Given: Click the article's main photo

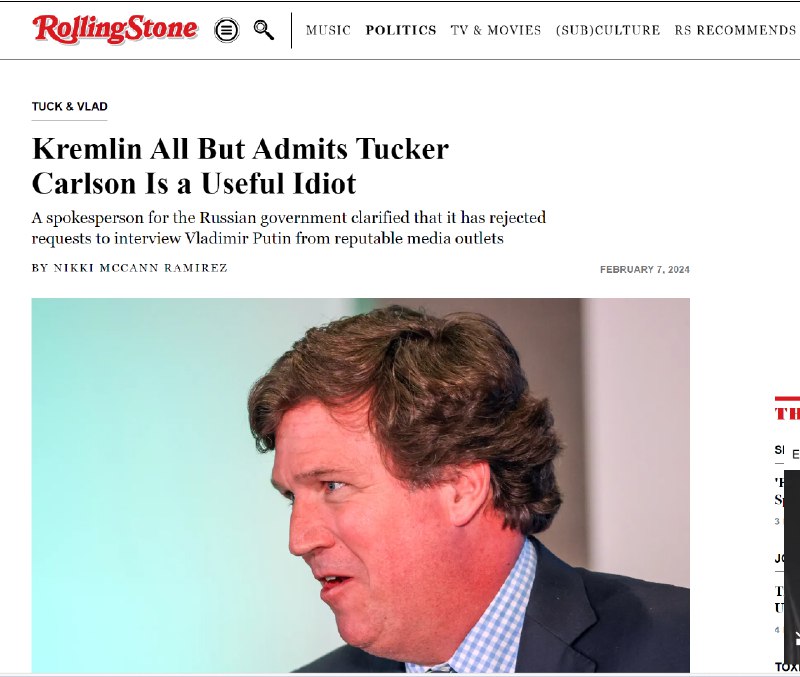Looking at the screenshot, I should [x=361, y=485].
